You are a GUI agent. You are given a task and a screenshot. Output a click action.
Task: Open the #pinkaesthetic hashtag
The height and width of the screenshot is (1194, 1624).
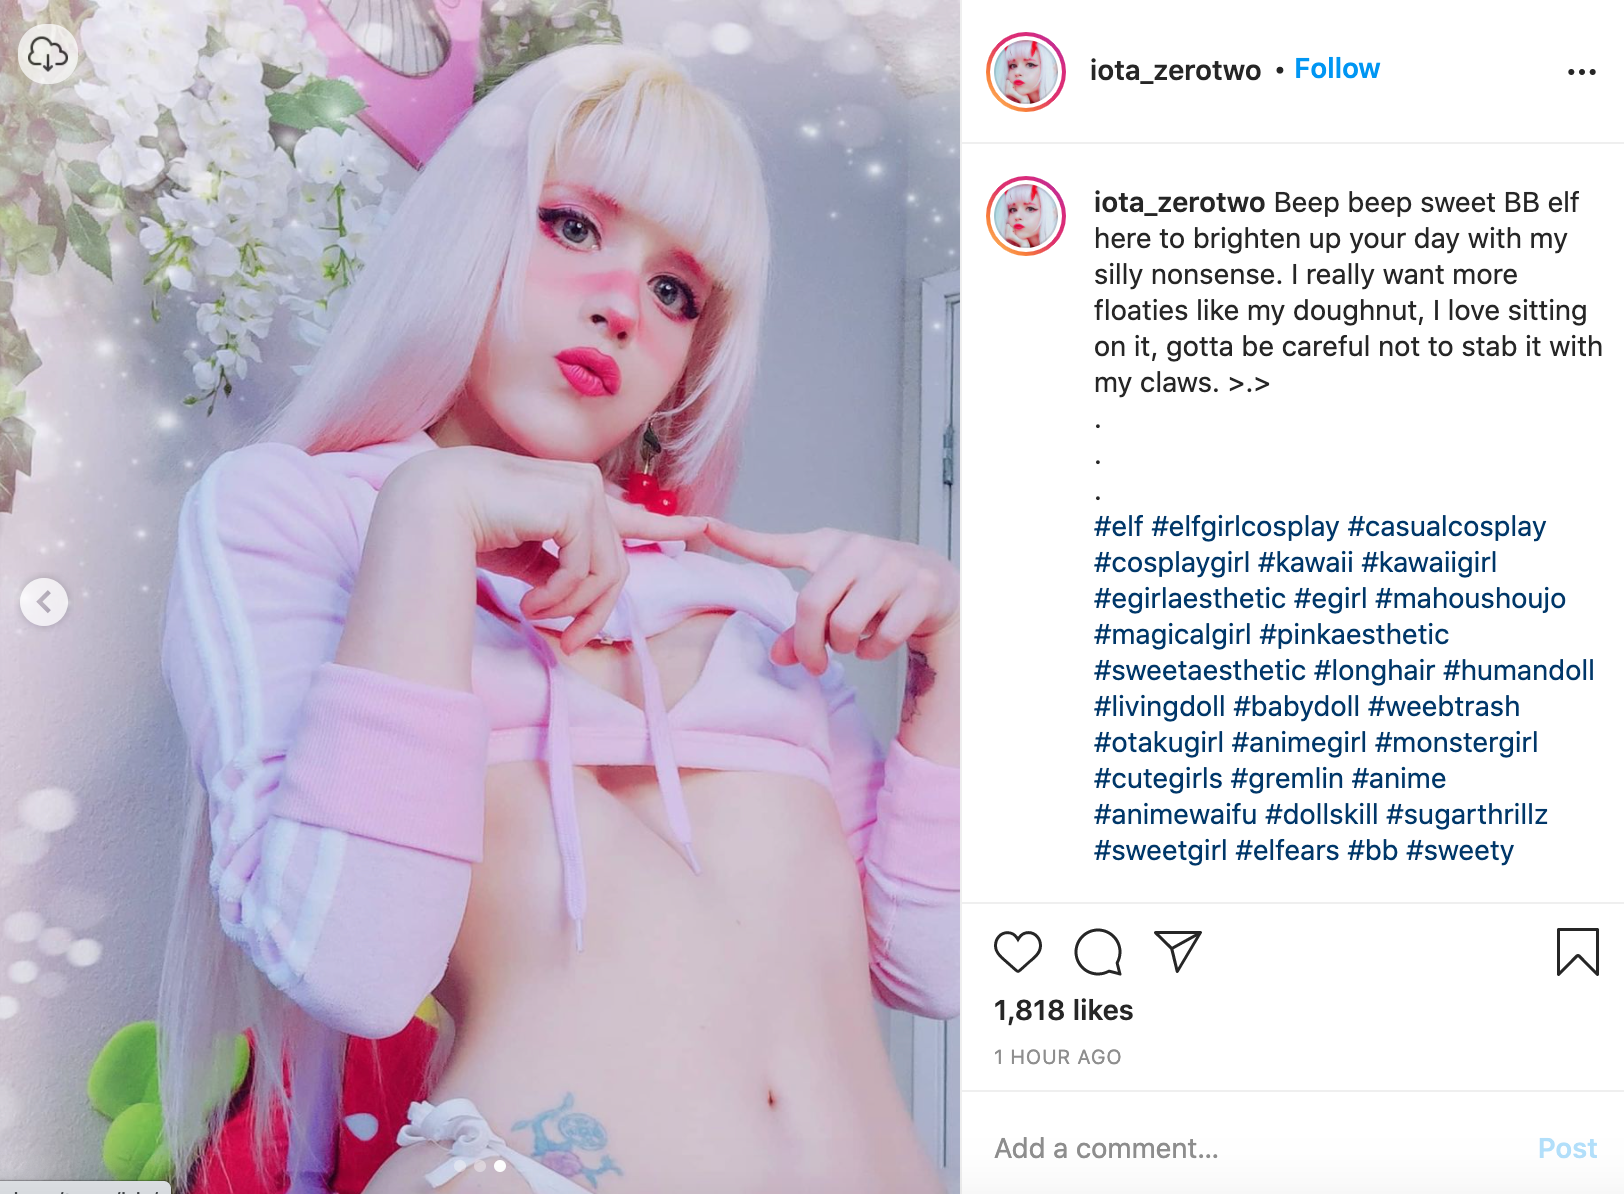coord(1354,635)
